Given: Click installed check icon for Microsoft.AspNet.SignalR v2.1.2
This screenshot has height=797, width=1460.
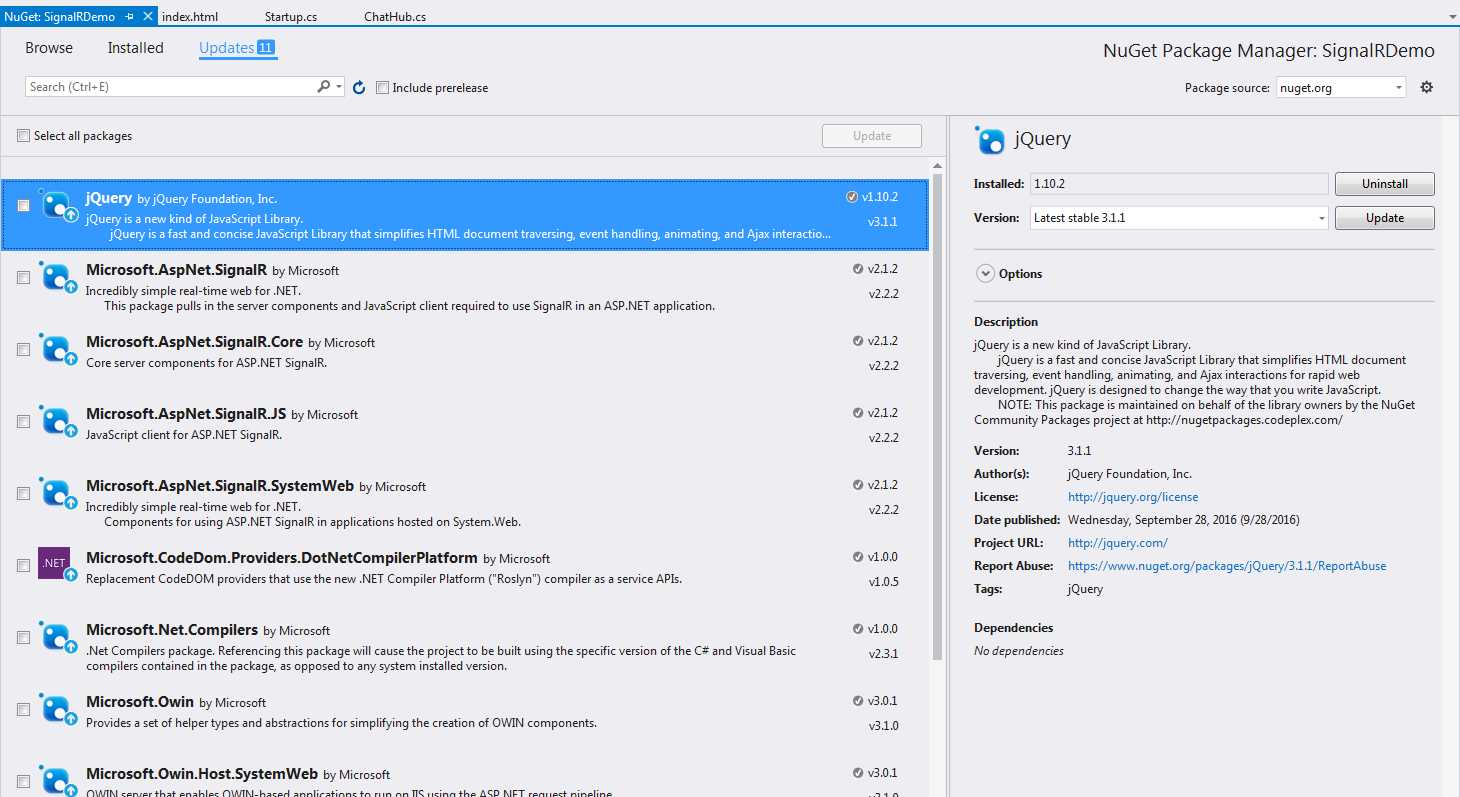Looking at the screenshot, I should click(858, 269).
